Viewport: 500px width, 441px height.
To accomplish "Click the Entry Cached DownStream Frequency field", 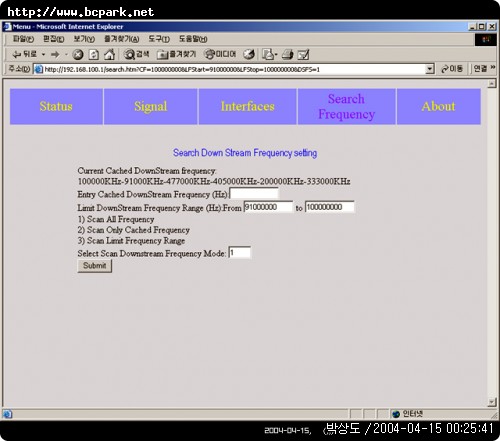I will coord(254,194).
